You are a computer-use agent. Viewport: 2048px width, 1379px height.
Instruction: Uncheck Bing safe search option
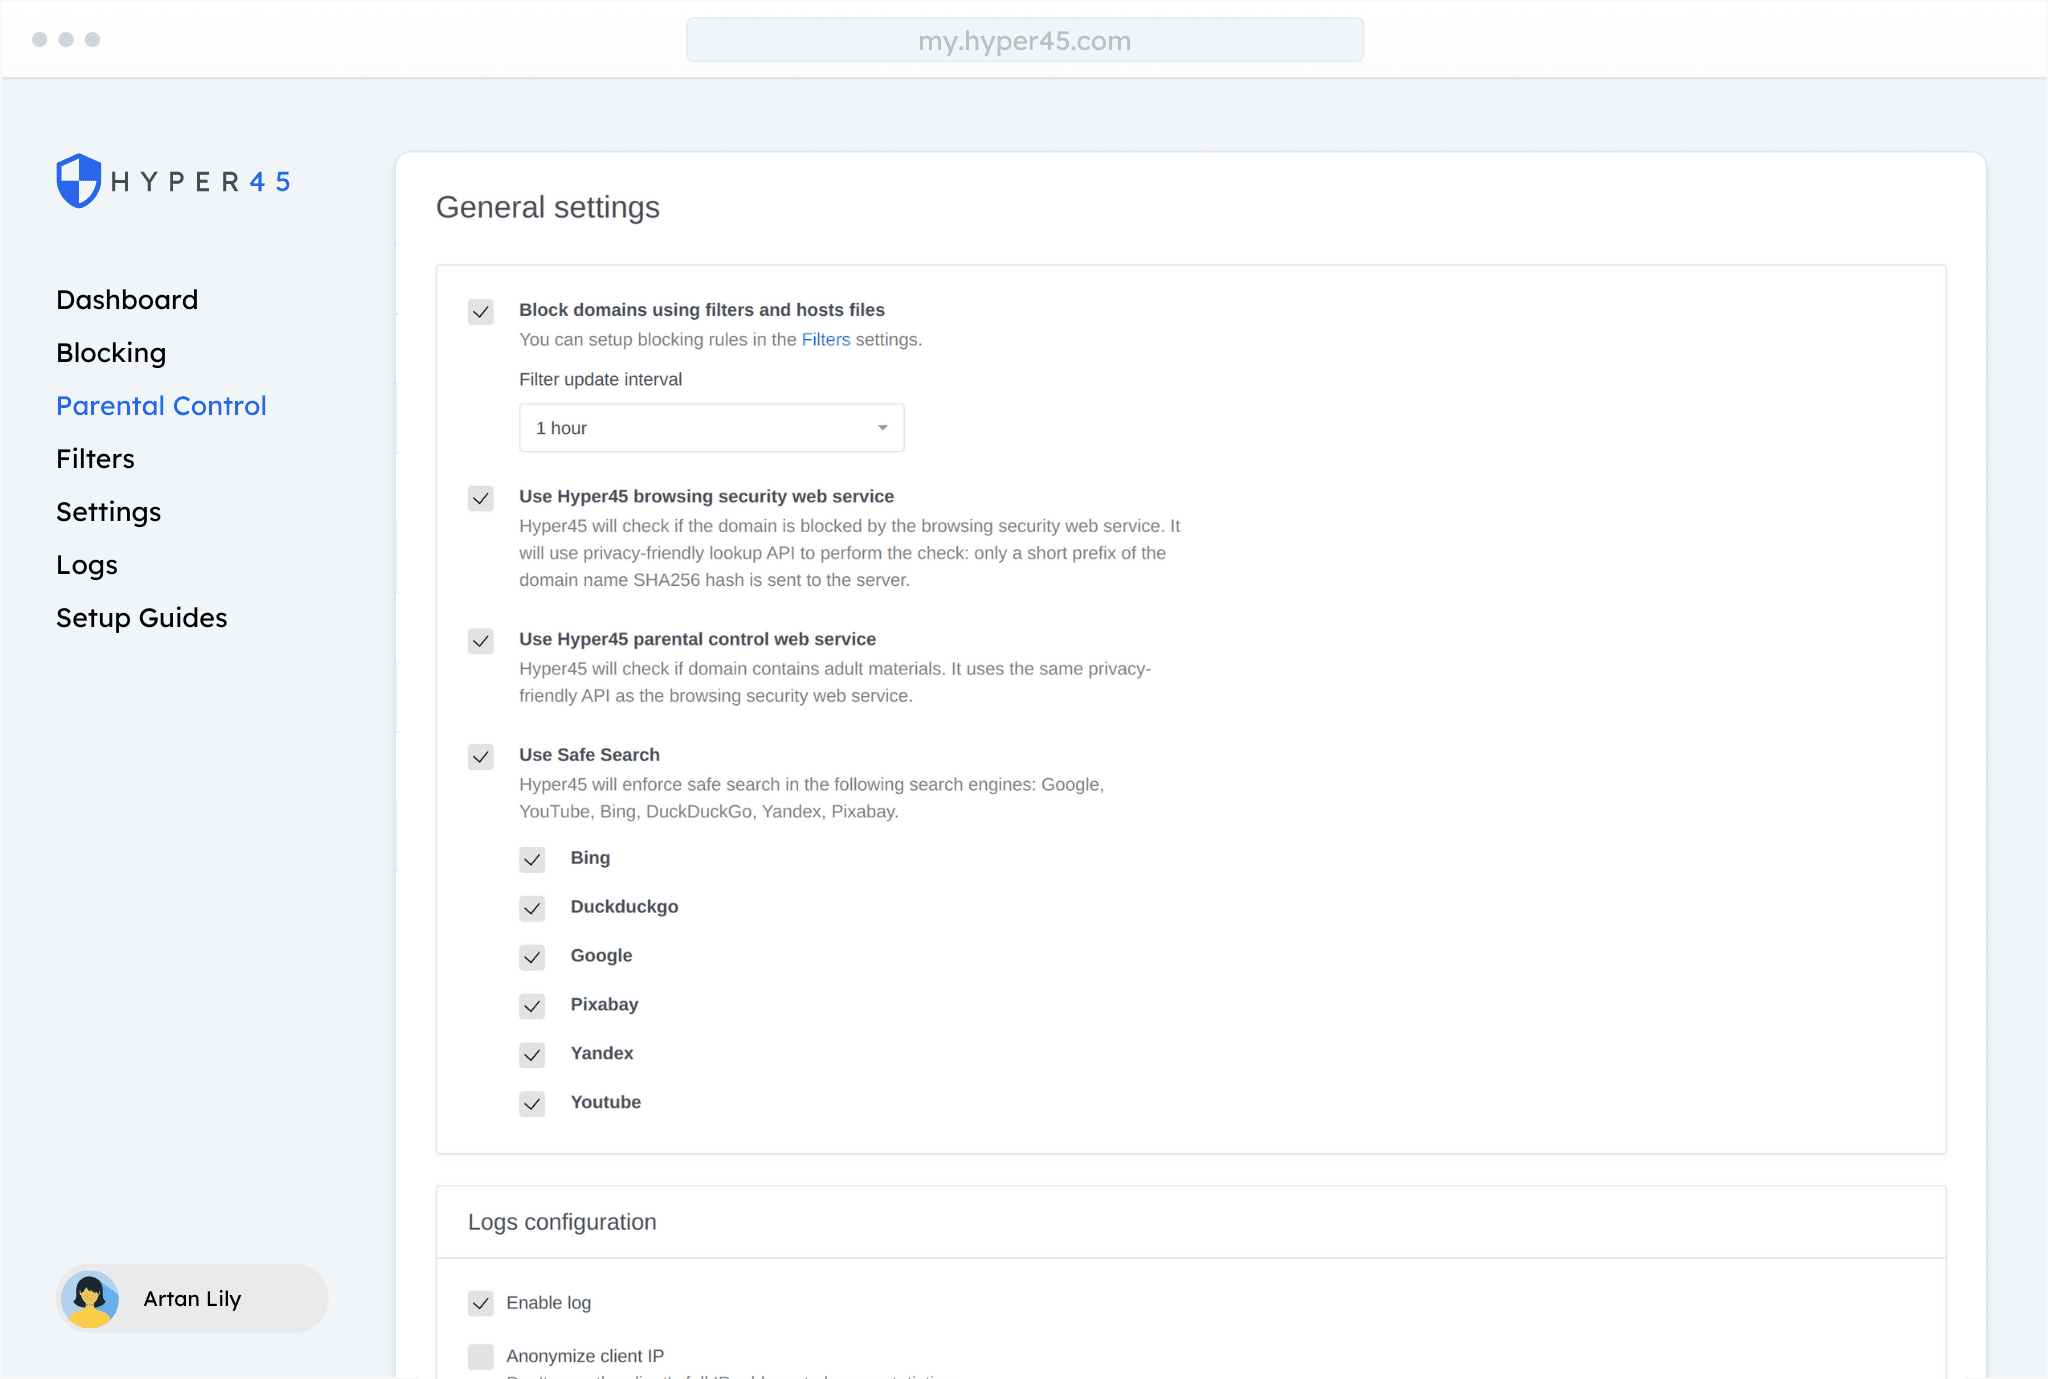532,860
